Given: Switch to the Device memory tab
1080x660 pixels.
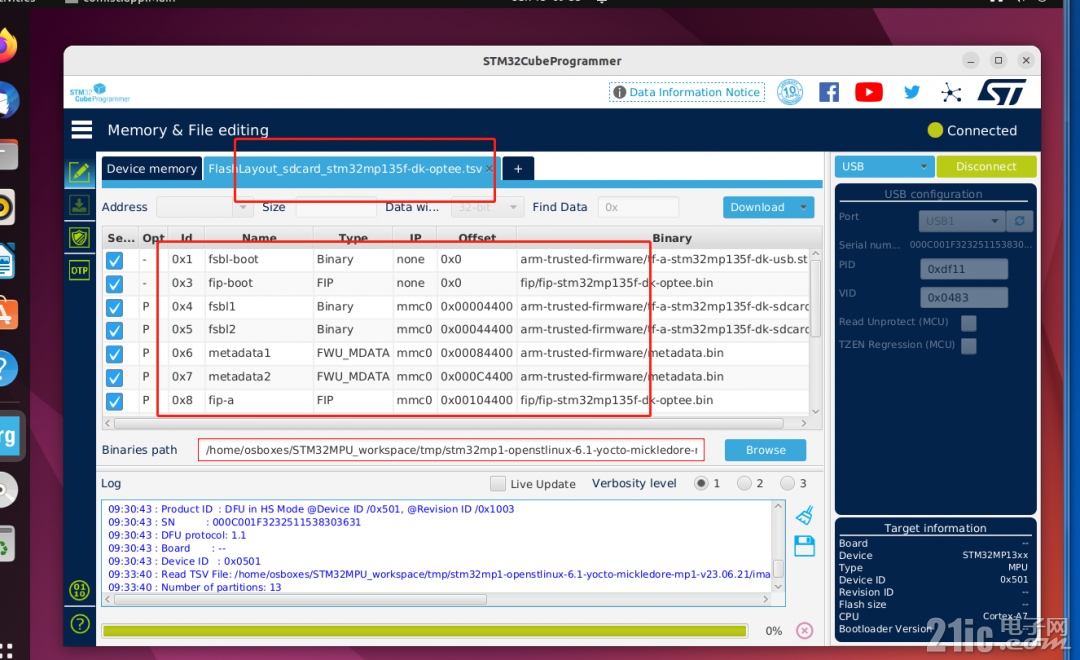Looking at the screenshot, I should point(152,169).
